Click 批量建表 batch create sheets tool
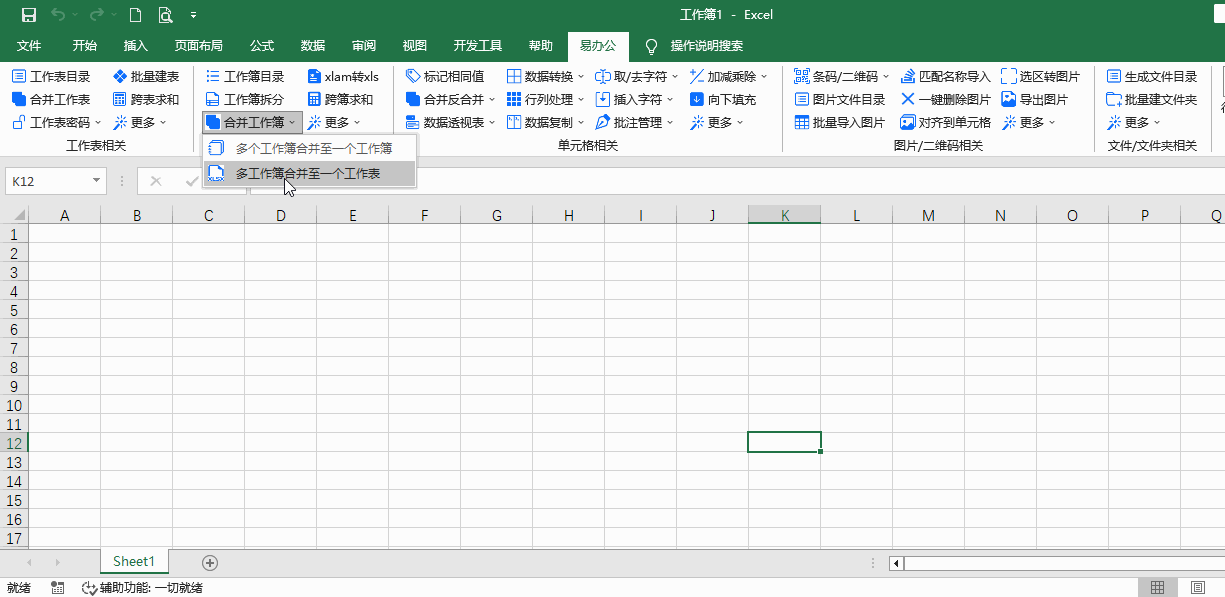Viewport: 1225px width, 597px height. click(x=146, y=76)
